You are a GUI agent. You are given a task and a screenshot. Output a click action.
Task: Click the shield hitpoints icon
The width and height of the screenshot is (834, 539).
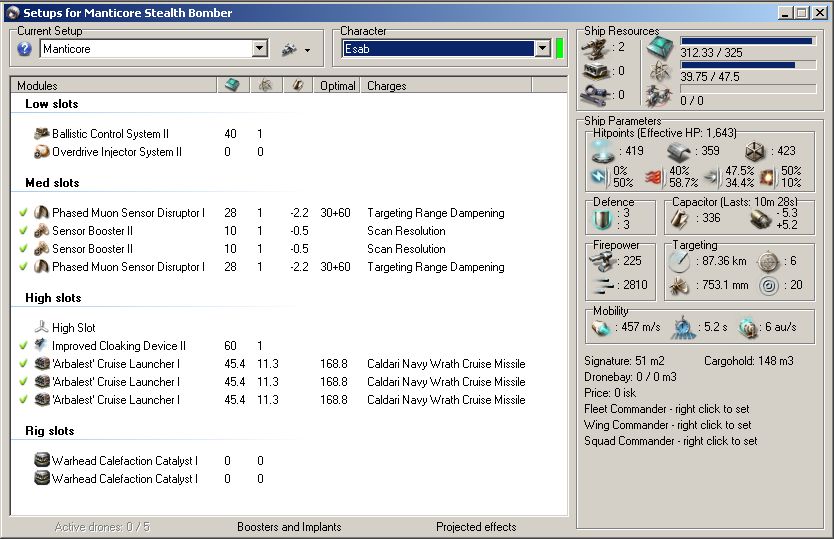[603, 151]
